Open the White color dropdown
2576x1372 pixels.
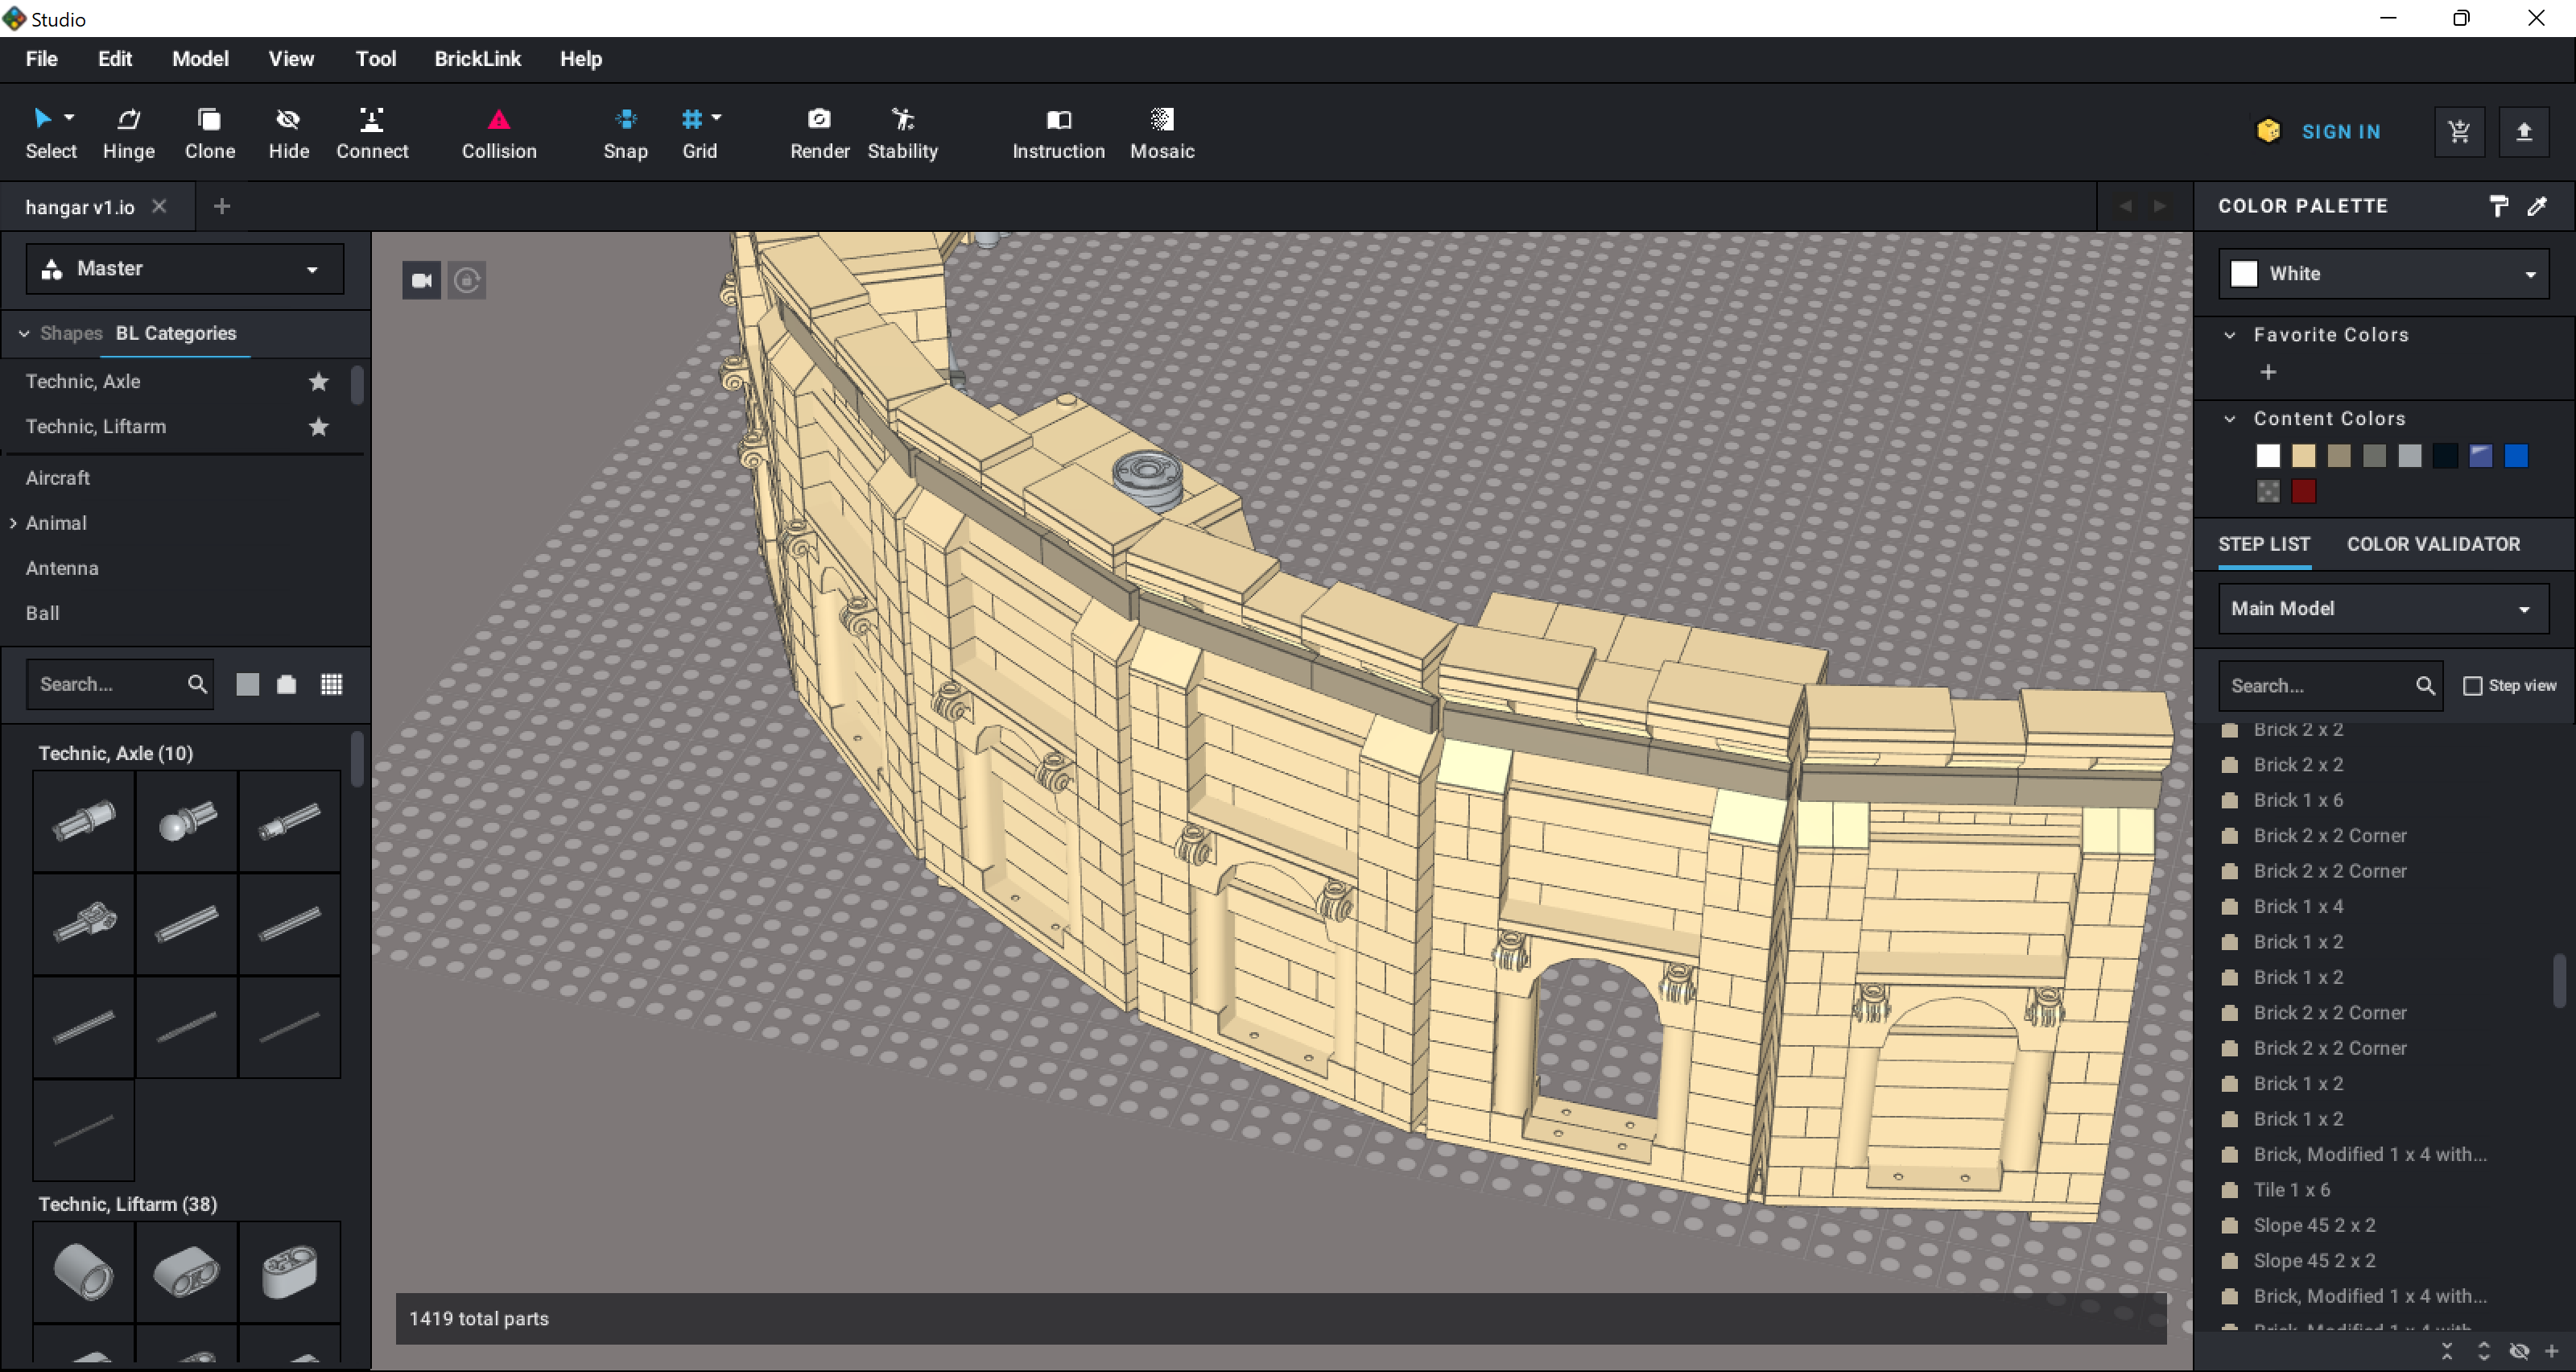[x=2383, y=274]
